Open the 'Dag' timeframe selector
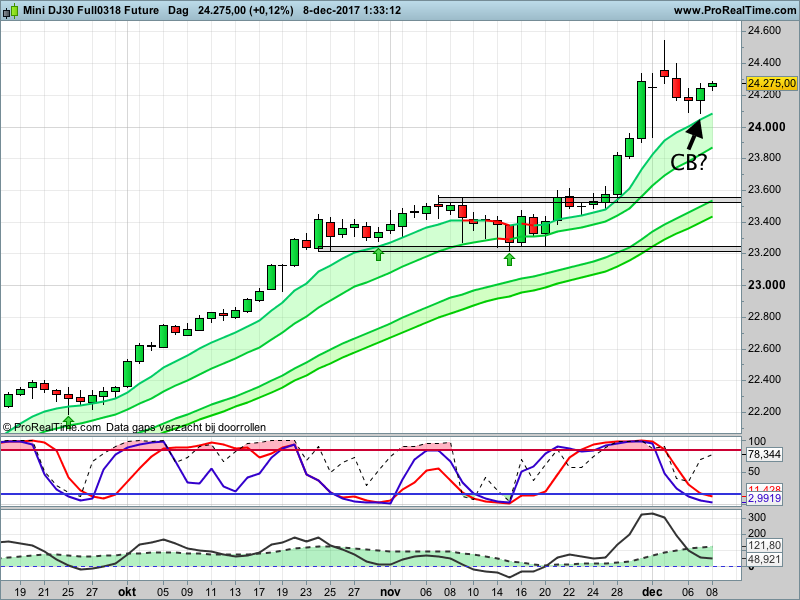This screenshot has width=800, height=600. [x=178, y=10]
